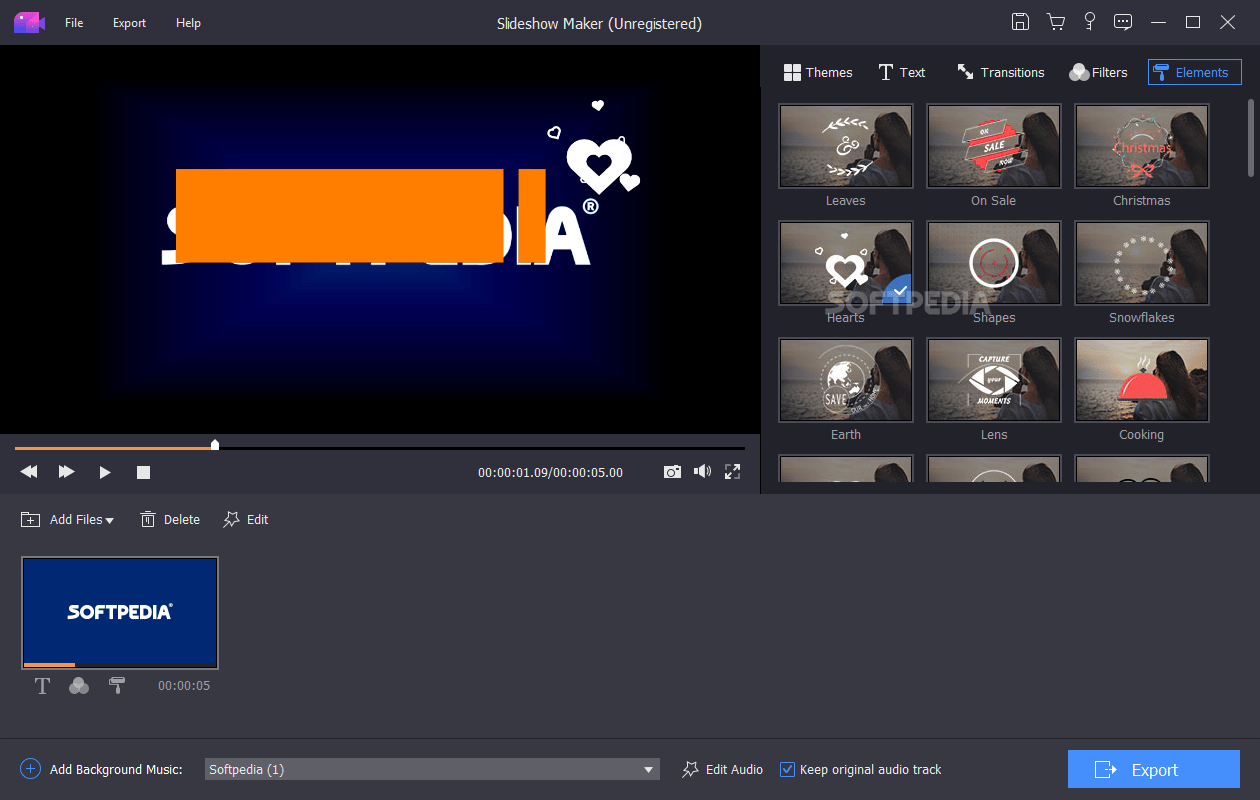This screenshot has width=1260, height=800.
Task: Select the Snowflakes element
Action: [1141, 263]
